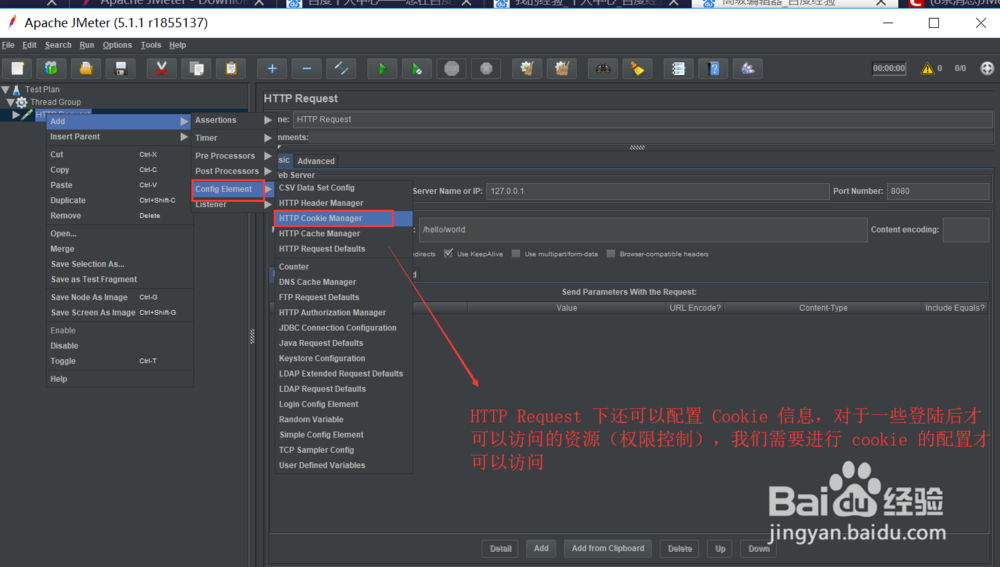This screenshot has height=567, width=1000.
Task: Collapse the Test Plan tree node
Action: point(6,89)
